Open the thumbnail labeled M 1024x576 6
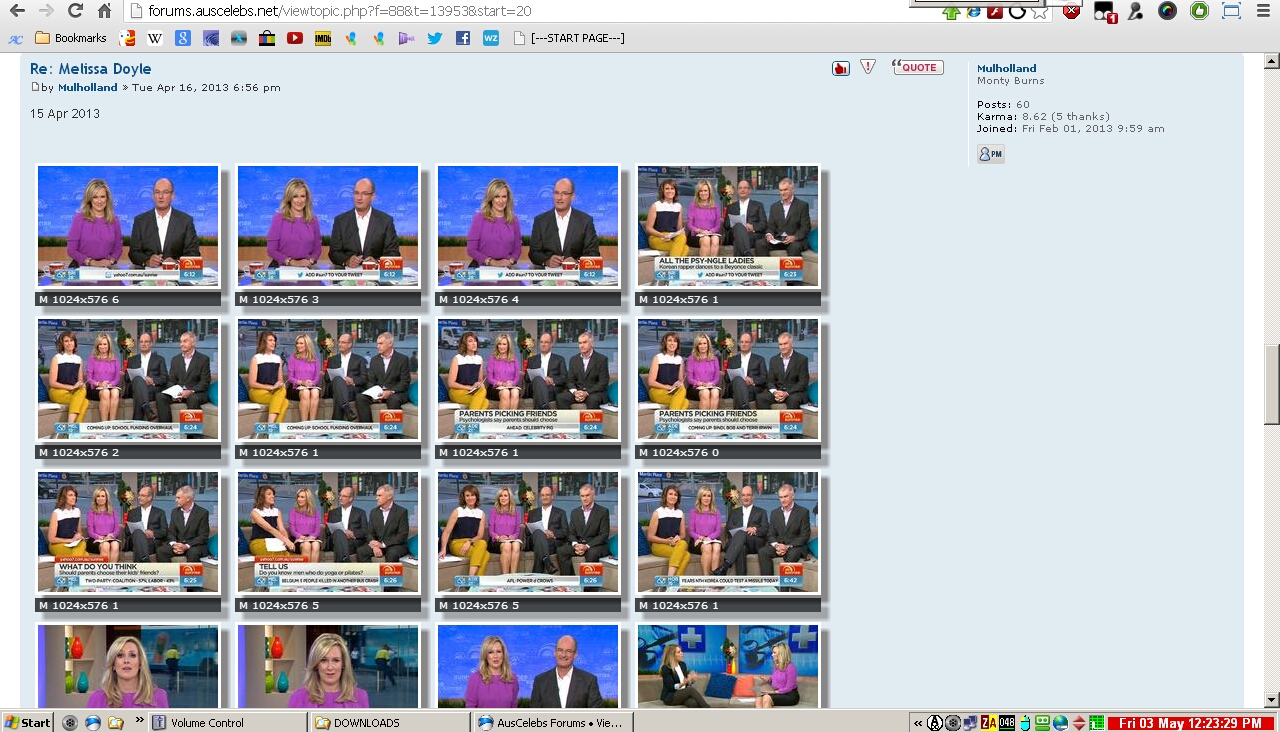 (128, 226)
